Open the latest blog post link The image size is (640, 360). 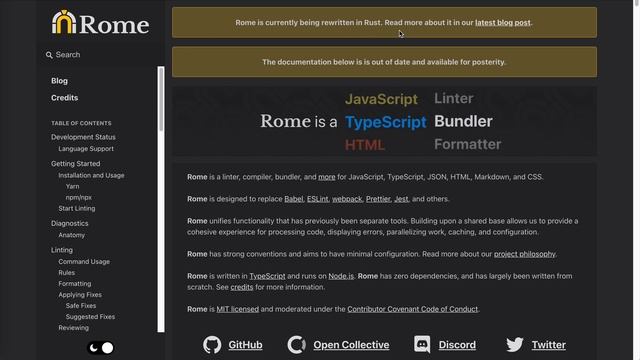[503, 23]
